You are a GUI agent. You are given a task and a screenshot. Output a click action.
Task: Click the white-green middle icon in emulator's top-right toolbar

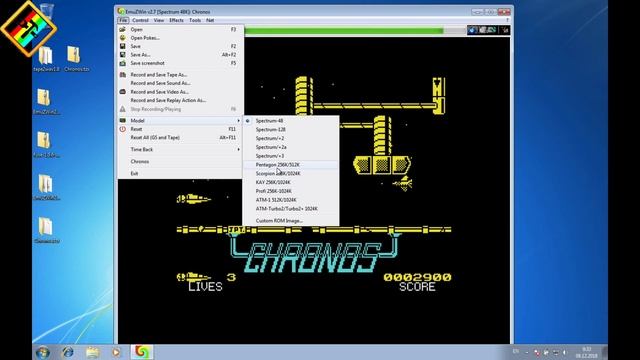pos(488,30)
